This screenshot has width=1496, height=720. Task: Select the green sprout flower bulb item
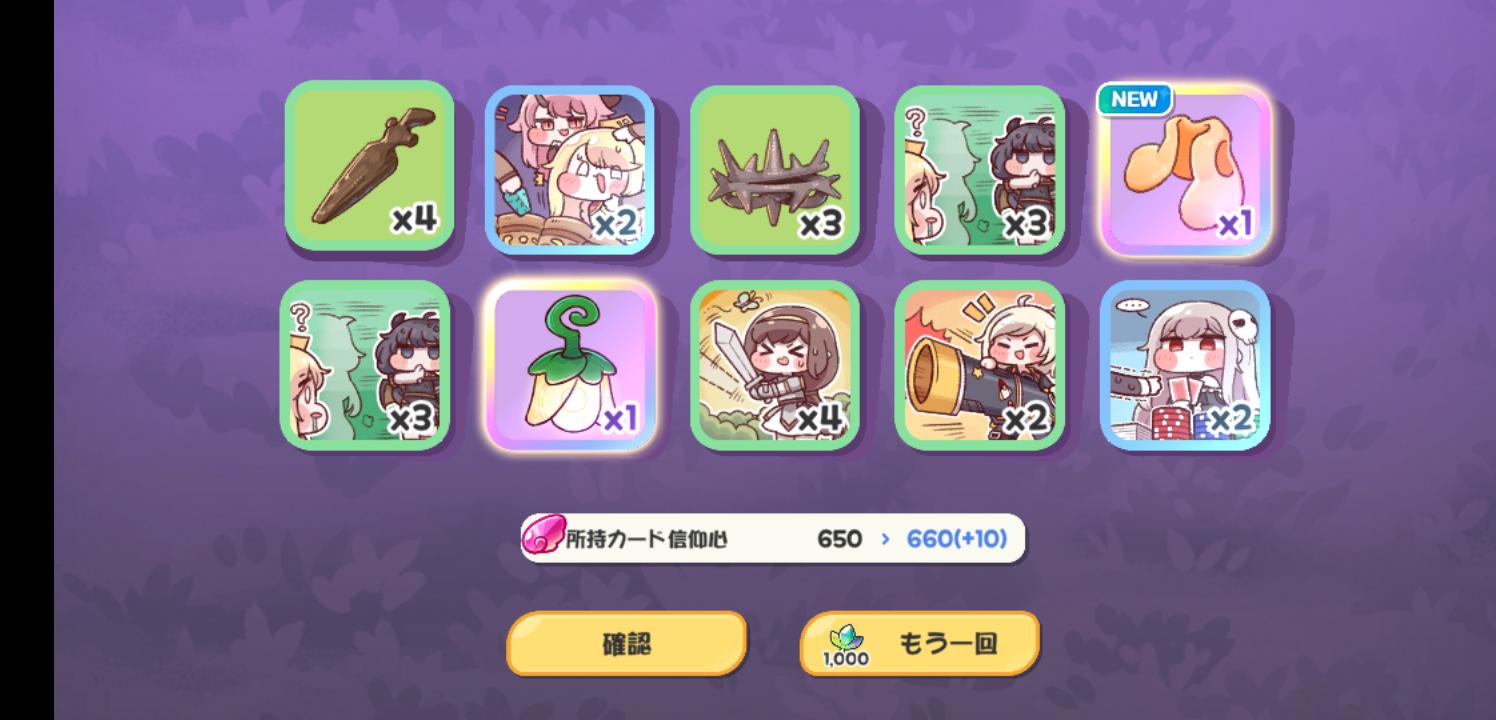click(x=570, y=366)
